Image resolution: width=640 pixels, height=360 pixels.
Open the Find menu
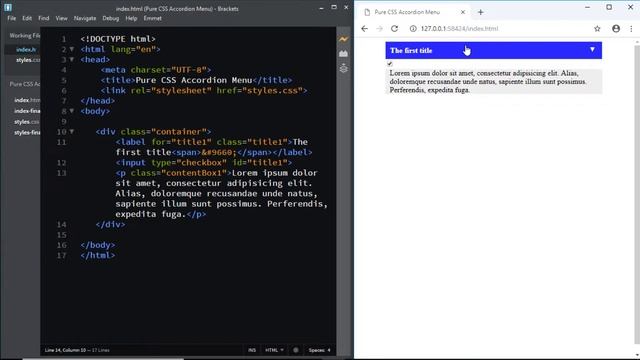pos(44,18)
